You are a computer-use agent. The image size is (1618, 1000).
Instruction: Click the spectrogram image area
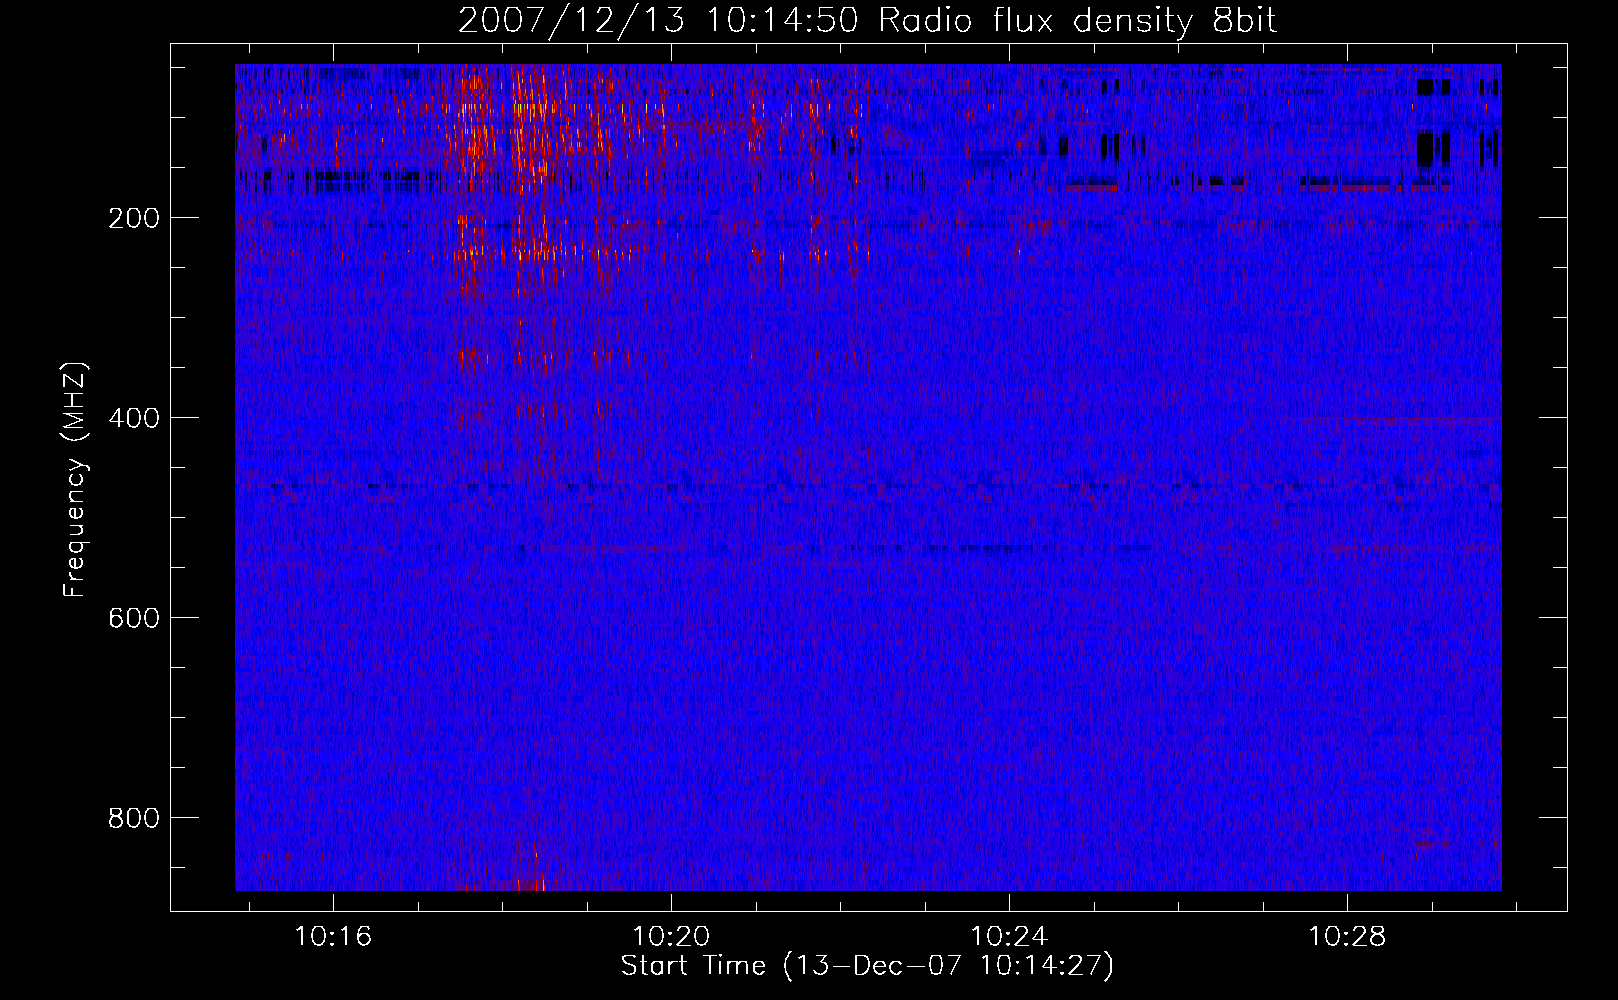868,477
